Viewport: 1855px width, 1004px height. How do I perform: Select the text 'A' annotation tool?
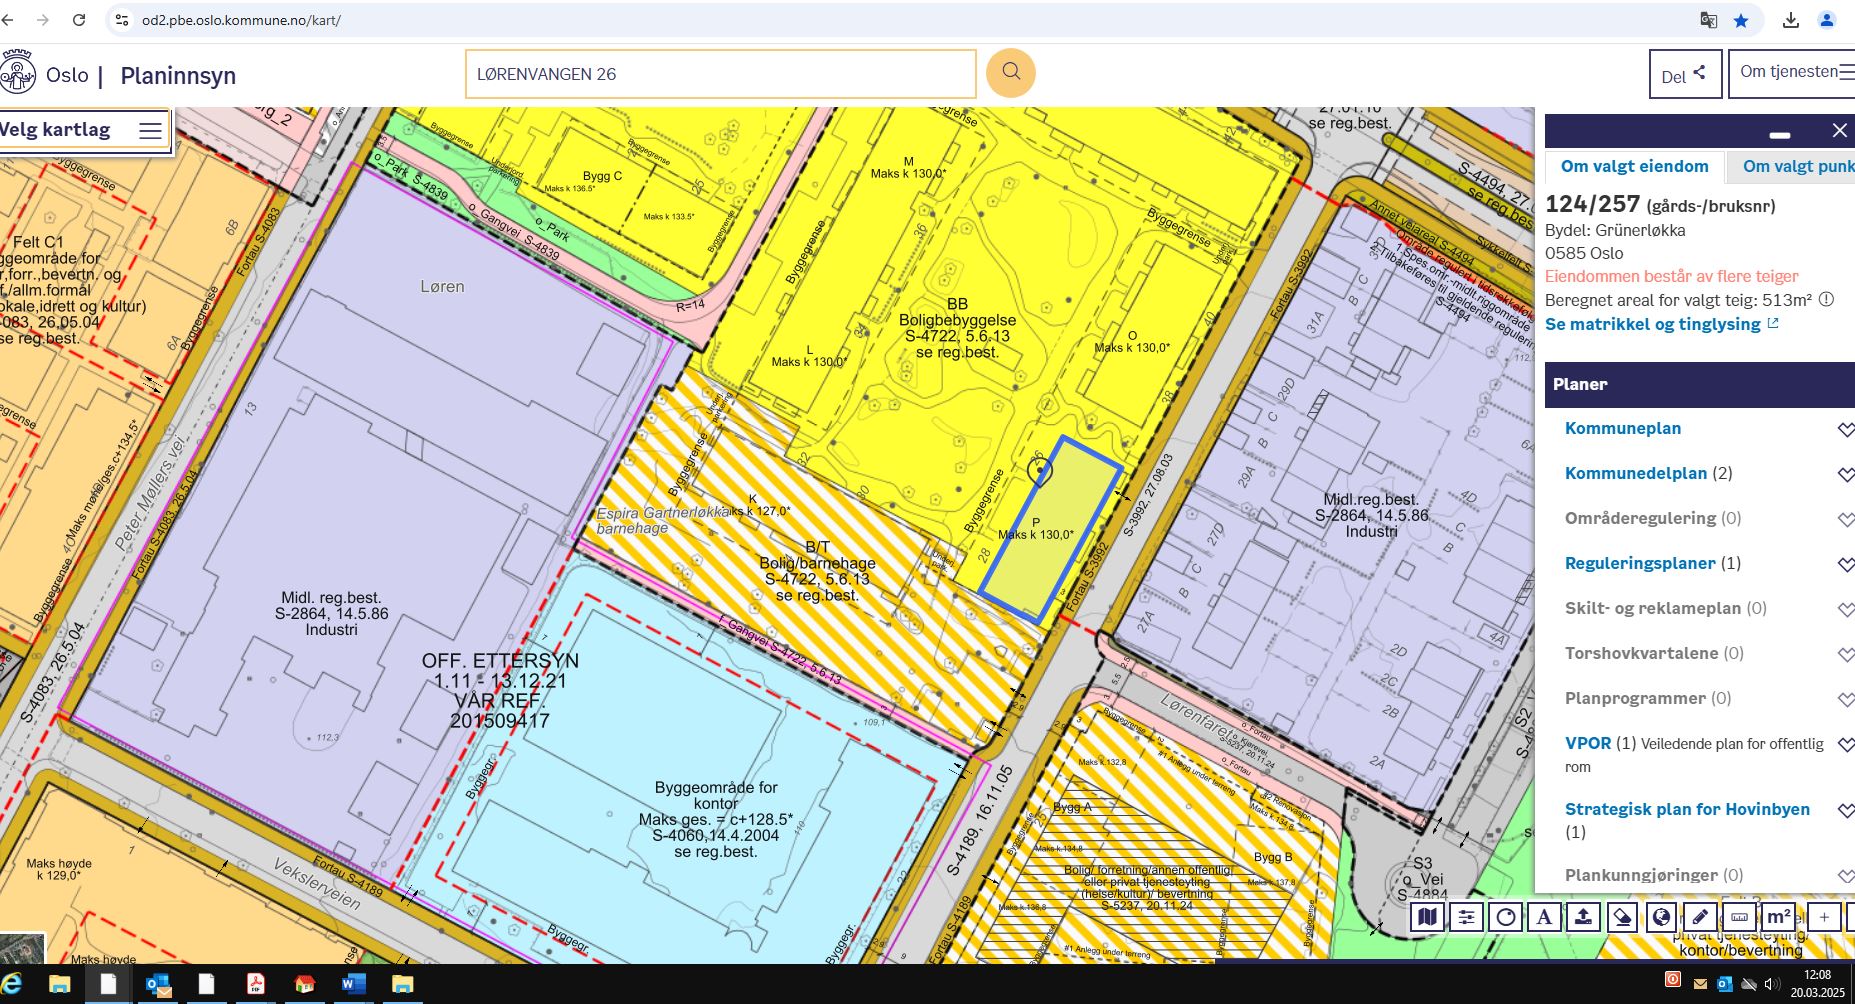coord(1545,917)
